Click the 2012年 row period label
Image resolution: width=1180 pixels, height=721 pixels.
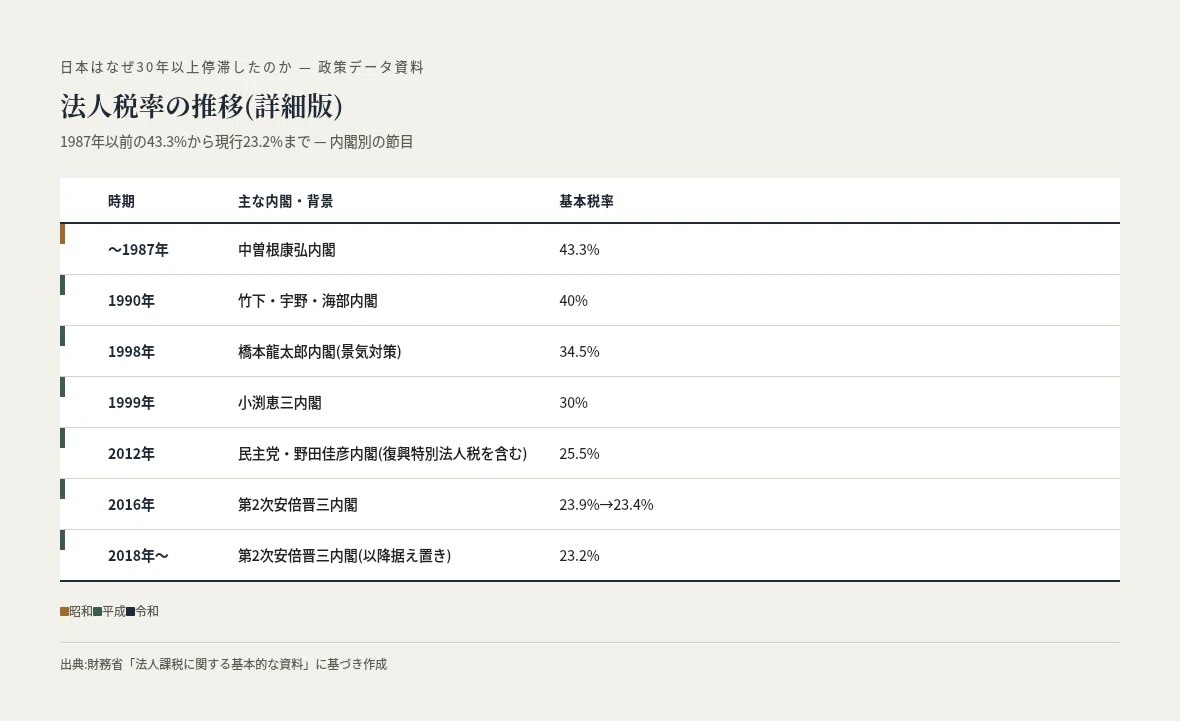(x=131, y=454)
